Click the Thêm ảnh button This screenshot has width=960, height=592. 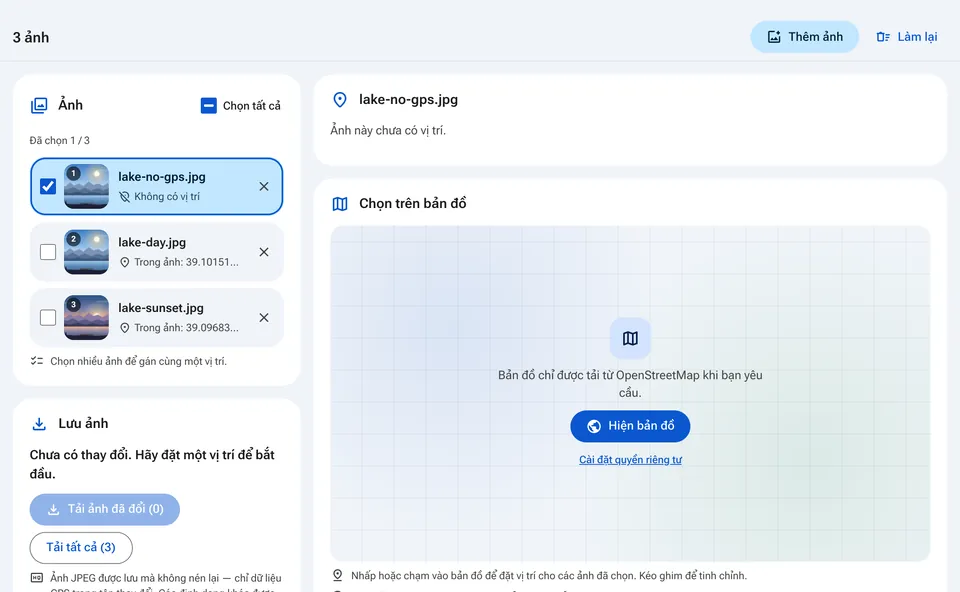point(804,37)
